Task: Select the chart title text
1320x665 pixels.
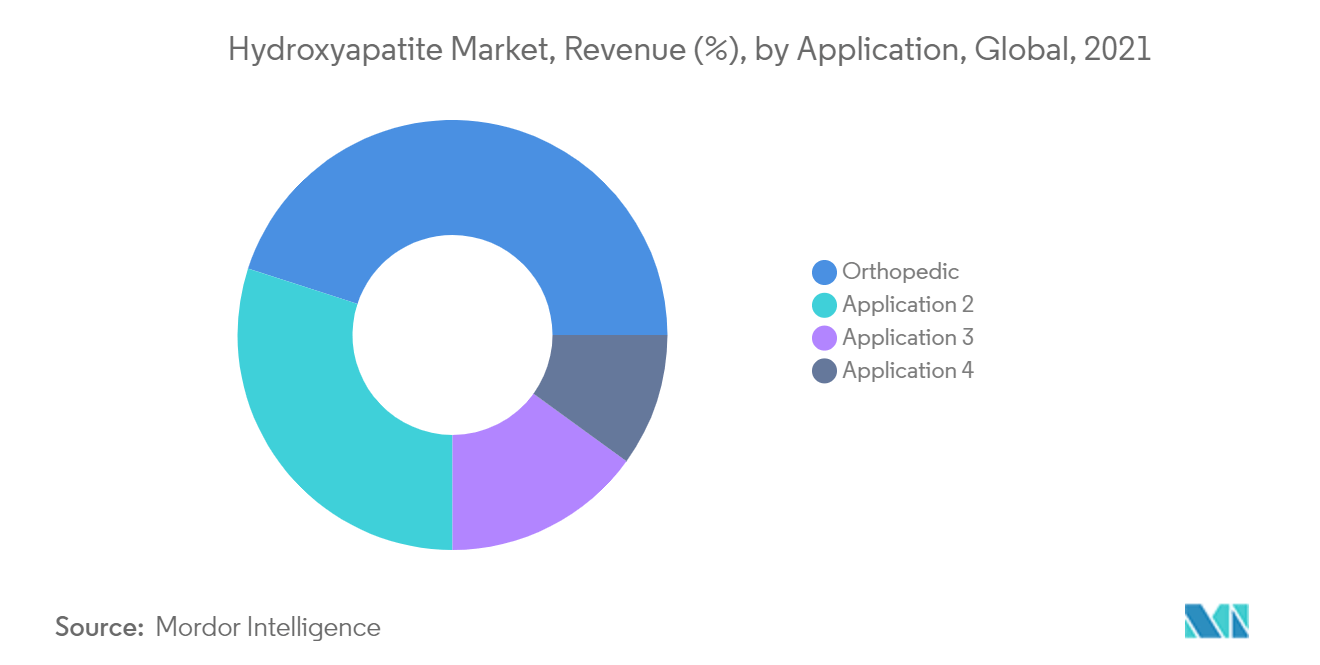Action: [x=690, y=47]
